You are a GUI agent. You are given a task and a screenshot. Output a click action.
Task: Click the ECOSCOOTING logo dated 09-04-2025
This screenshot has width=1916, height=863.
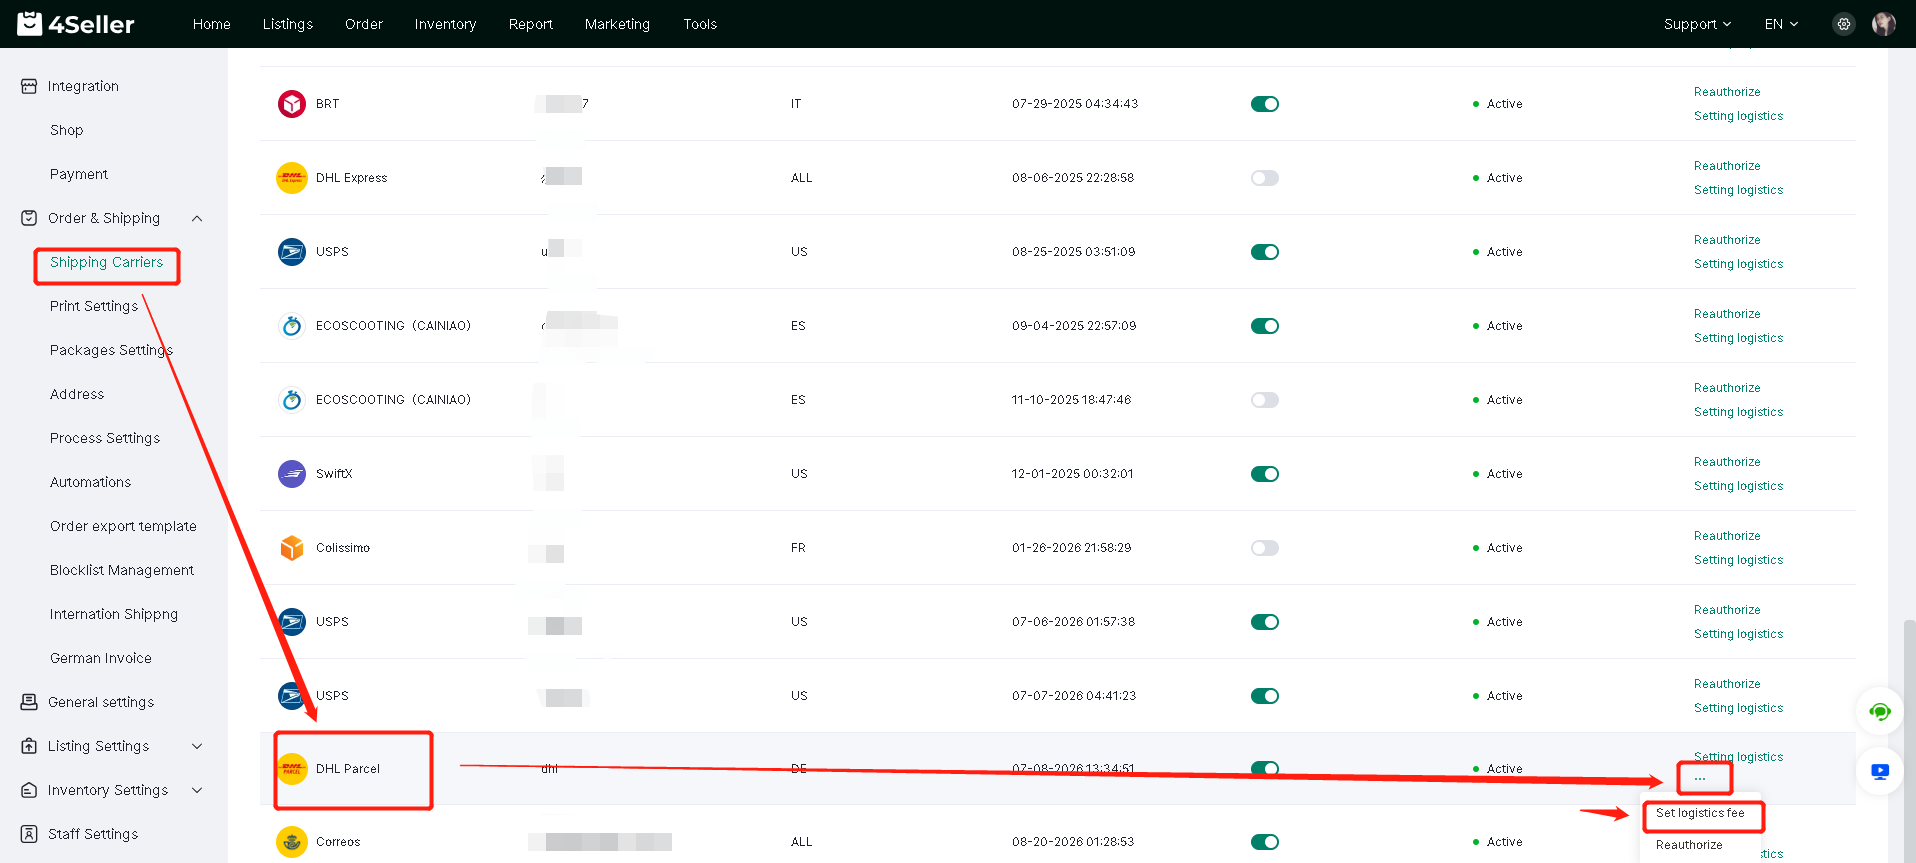(x=292, y=326)
